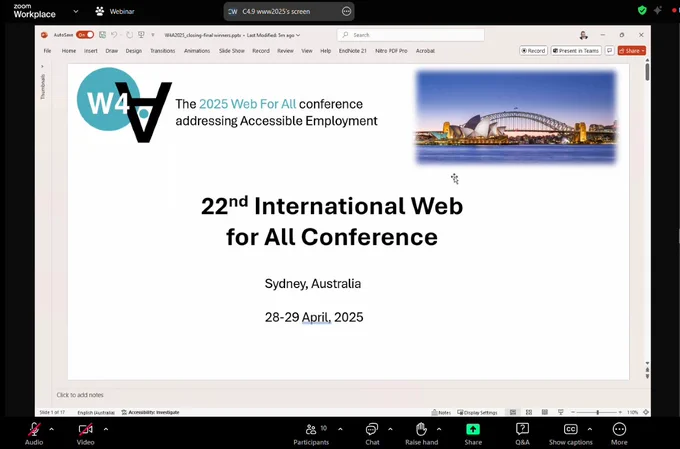Click the PowerPoint Search box
Viewport: 680px width, 449px height.
411,35
